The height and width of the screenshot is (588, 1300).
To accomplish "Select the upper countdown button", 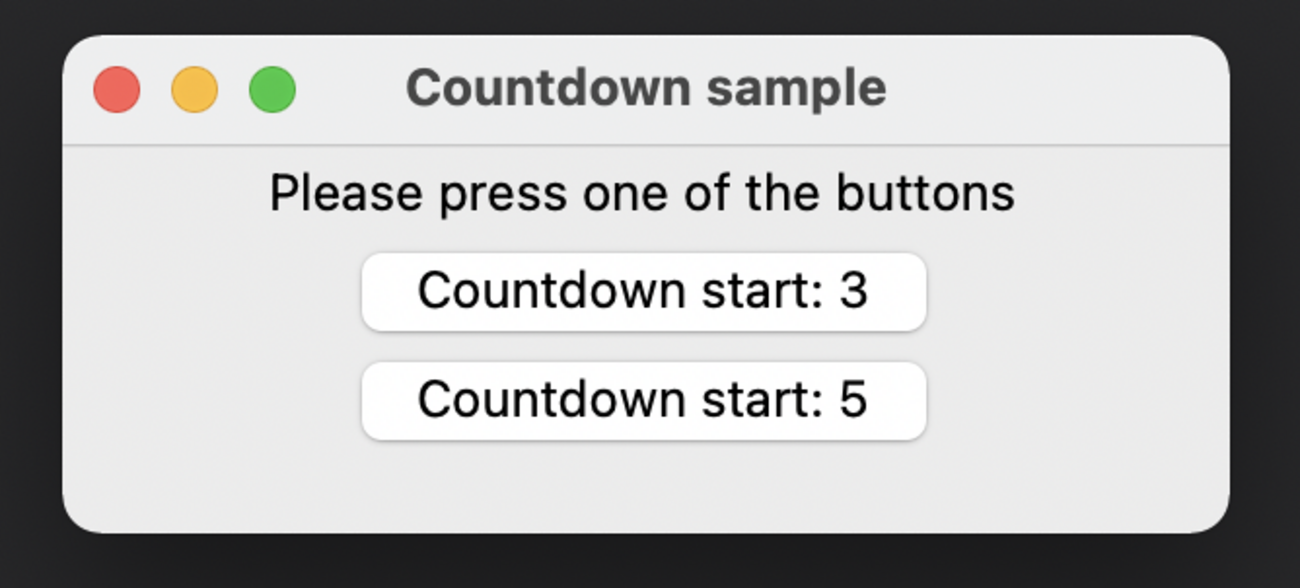I will [x=643, y=291].
